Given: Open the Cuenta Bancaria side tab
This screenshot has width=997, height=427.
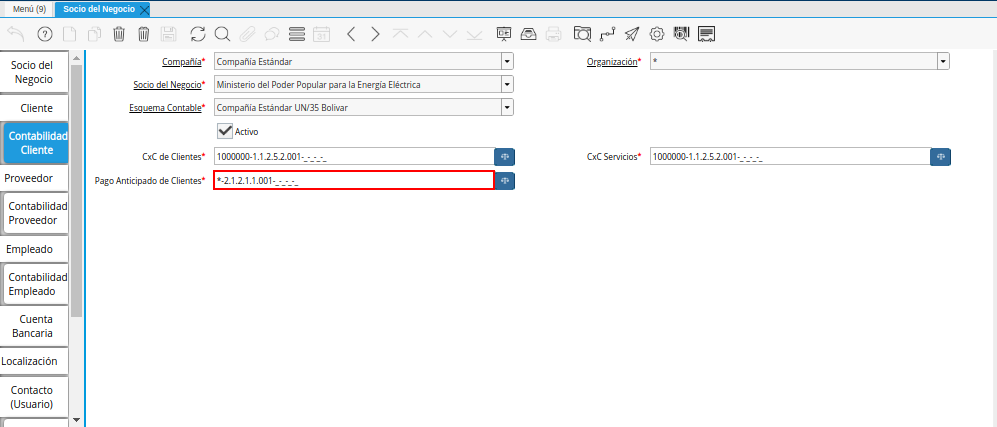Looking at the screenshot, I should (36, 326).
